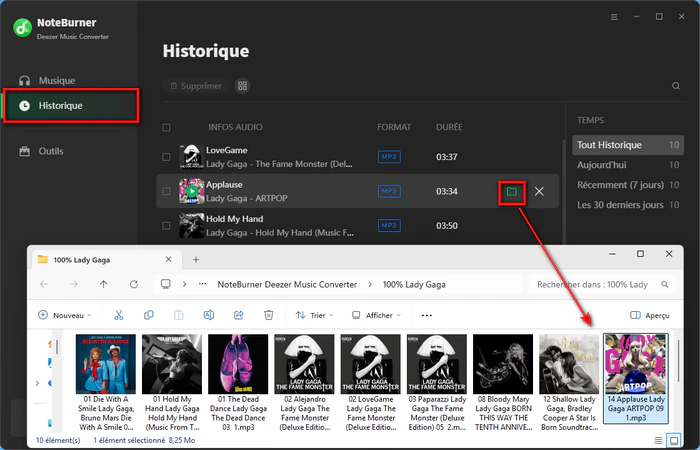Click the NoteBurner logo icon

pos(22,28)
